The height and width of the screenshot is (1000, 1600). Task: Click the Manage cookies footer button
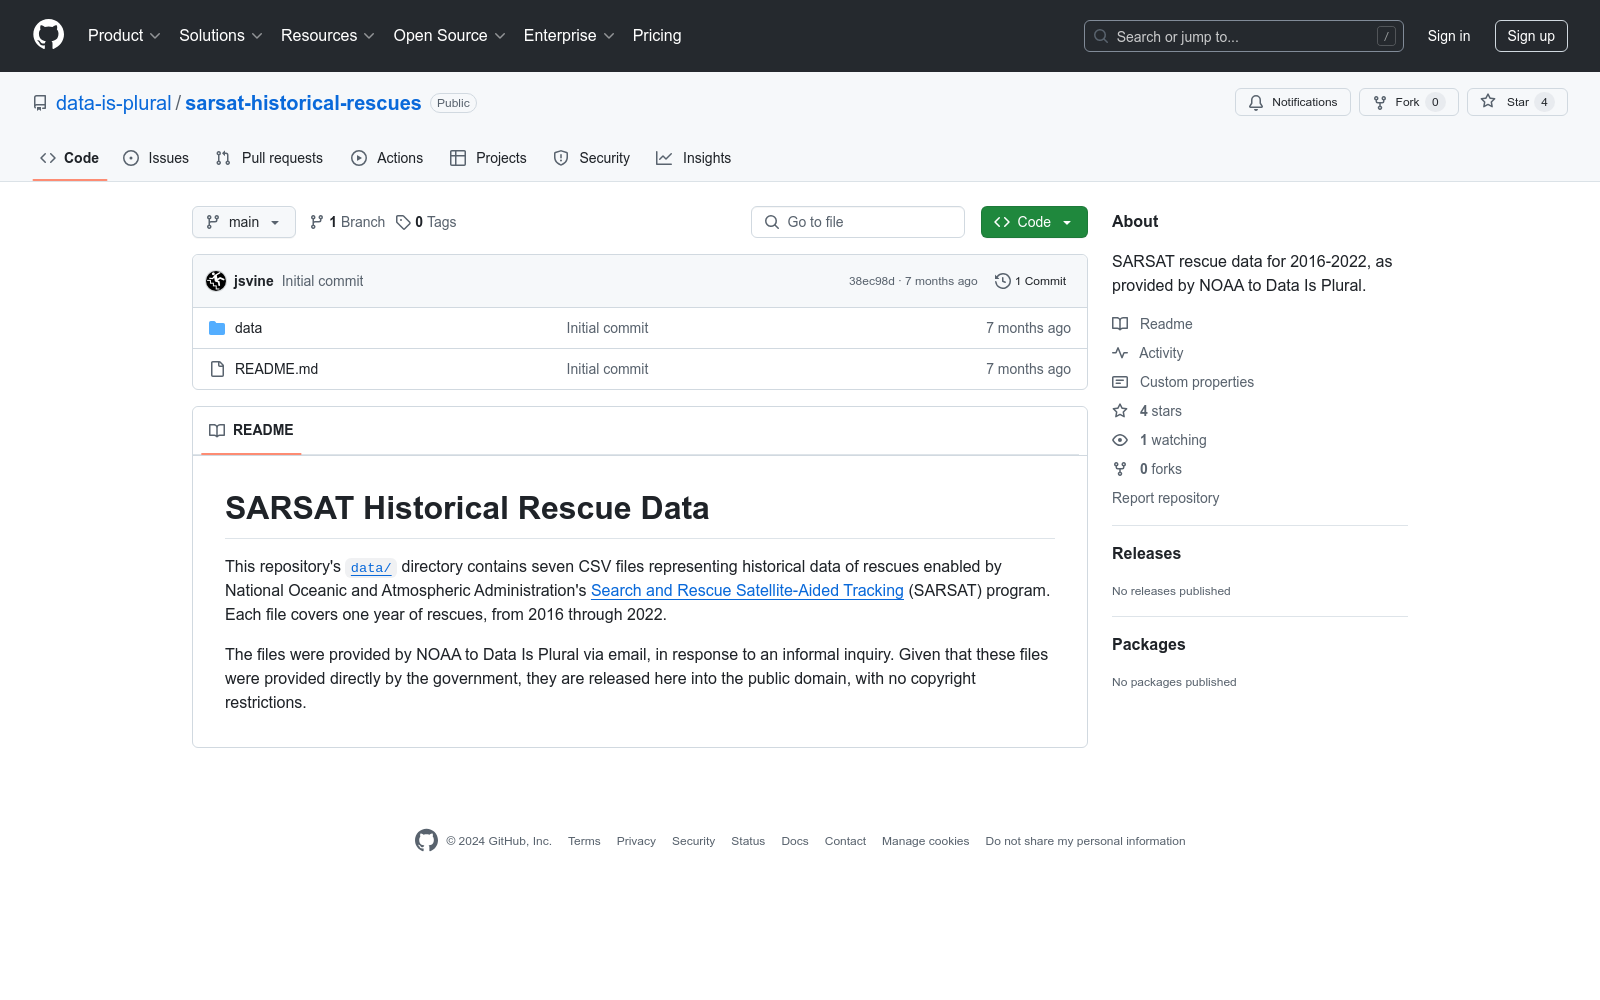coord(926,841)
